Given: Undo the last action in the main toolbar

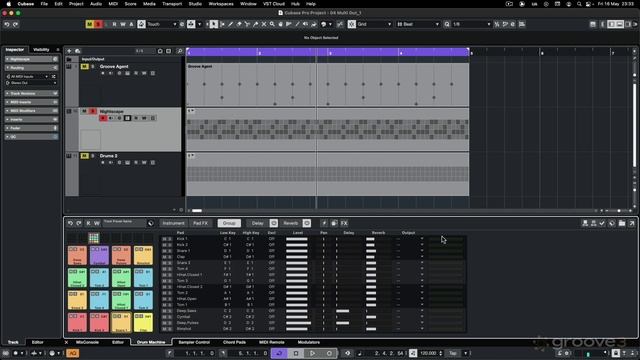Looking at the screenshot, I should click(7, 24).
